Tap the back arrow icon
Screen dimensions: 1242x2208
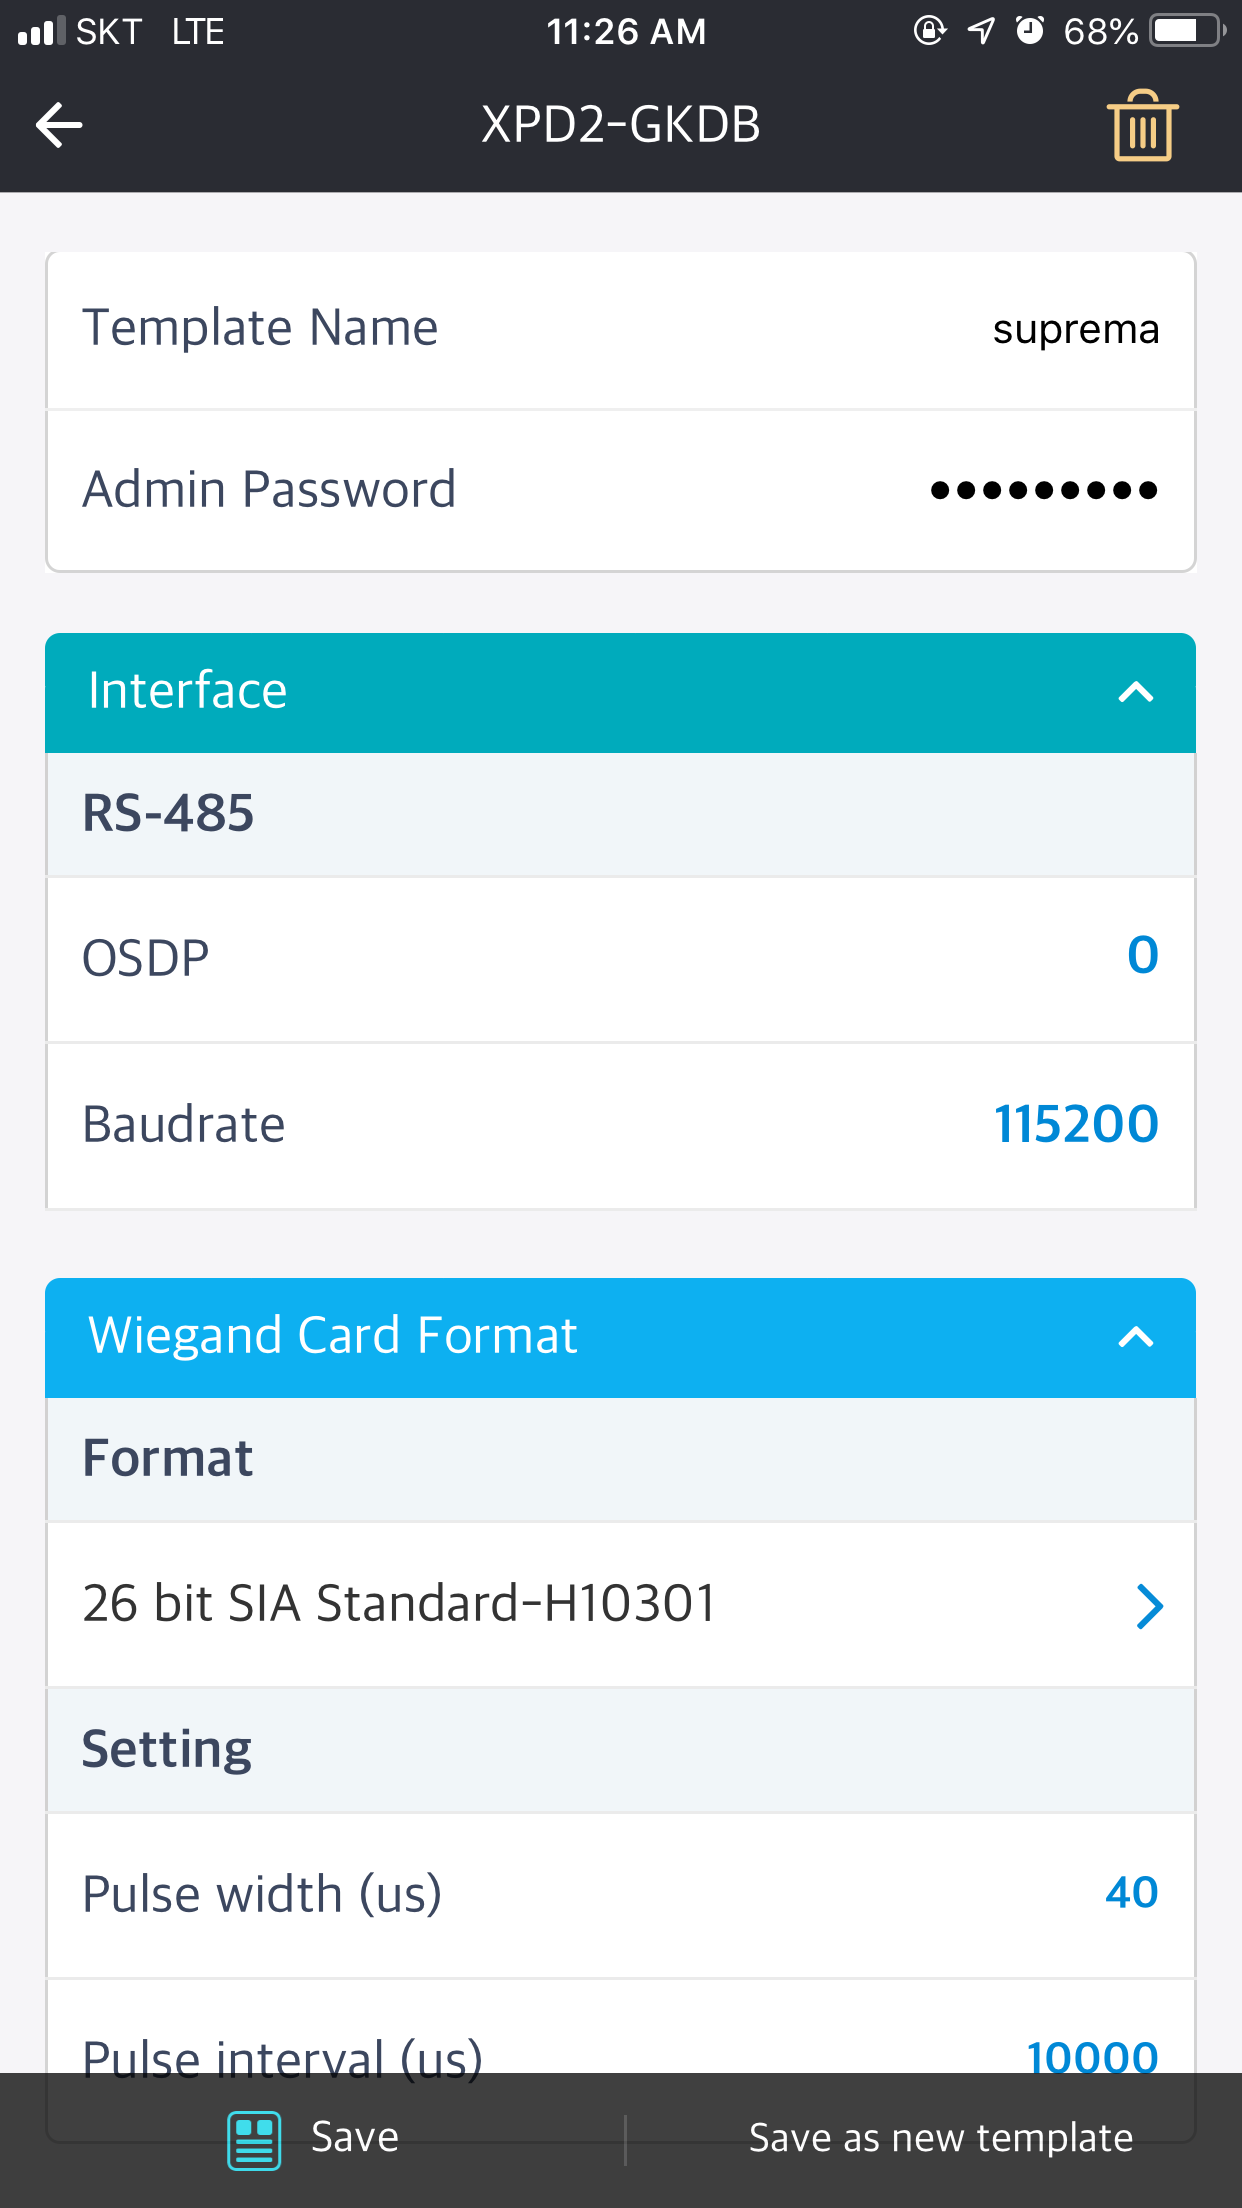[x=59, y=126]
